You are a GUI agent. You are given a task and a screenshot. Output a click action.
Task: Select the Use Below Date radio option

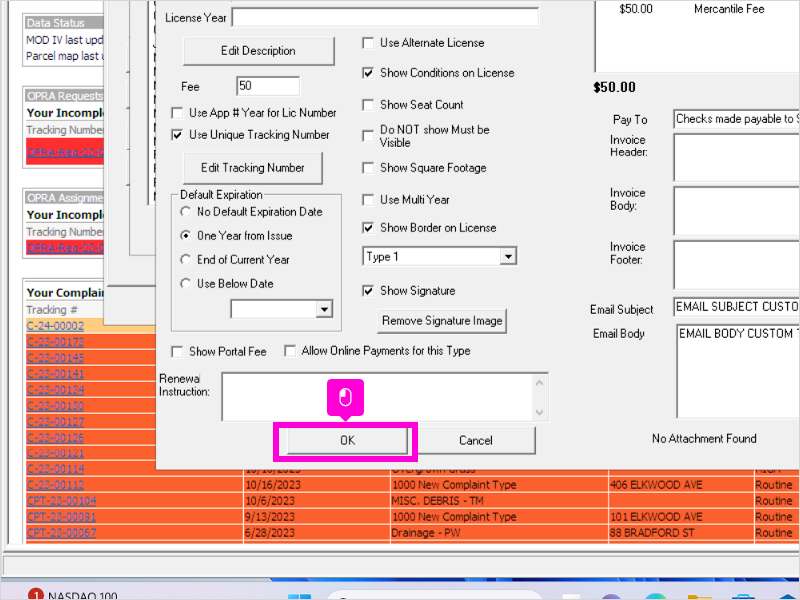(186, 284)
